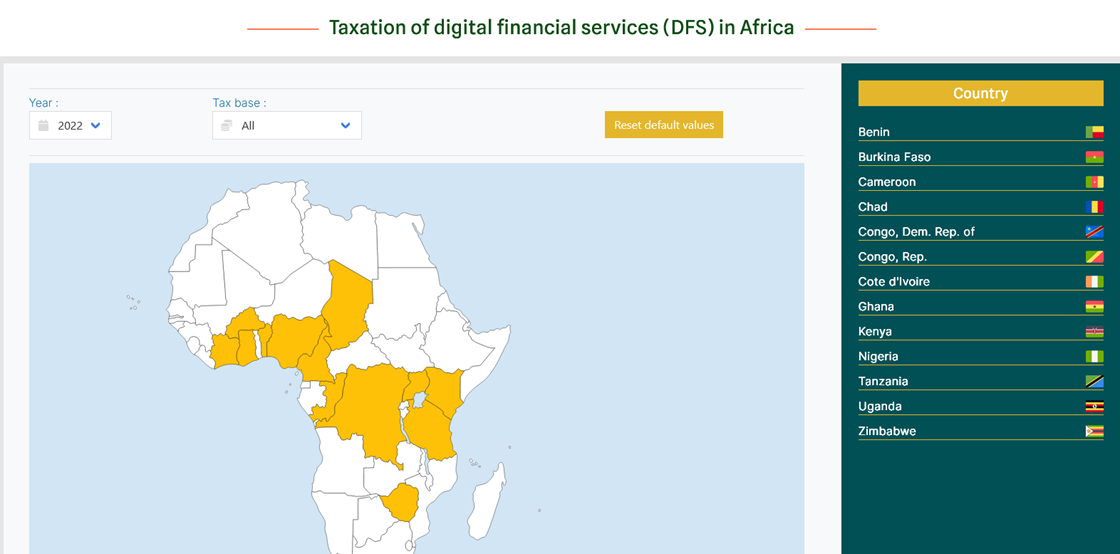Click the Ghana flag icon
The width and height of the screenshot is (1120, 554).
point(1094,307)
